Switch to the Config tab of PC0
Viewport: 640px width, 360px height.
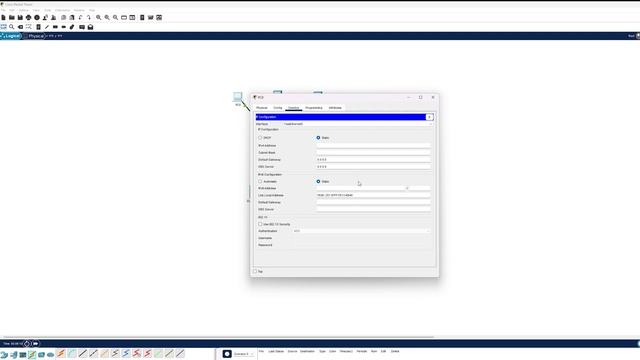[x=278, y=108]
